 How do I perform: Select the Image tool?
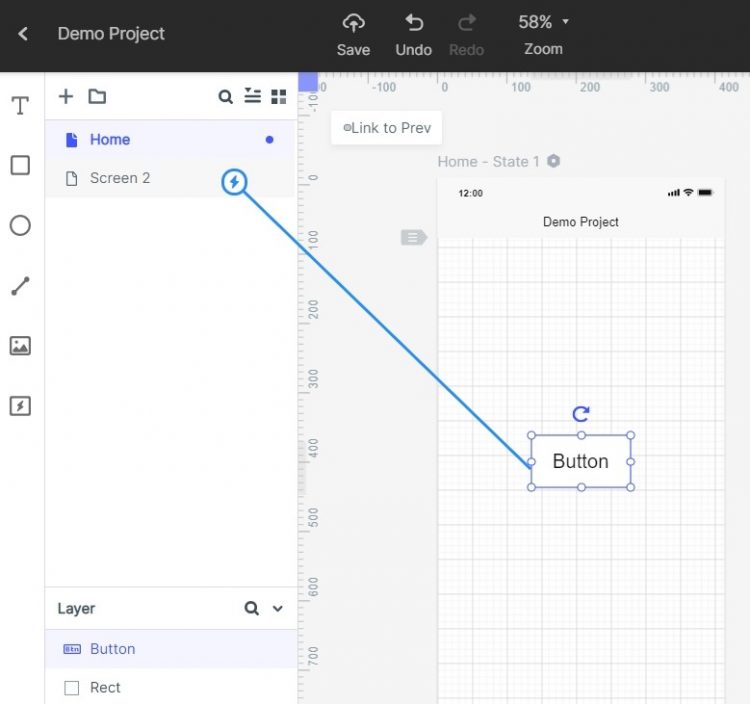(20, 345)
